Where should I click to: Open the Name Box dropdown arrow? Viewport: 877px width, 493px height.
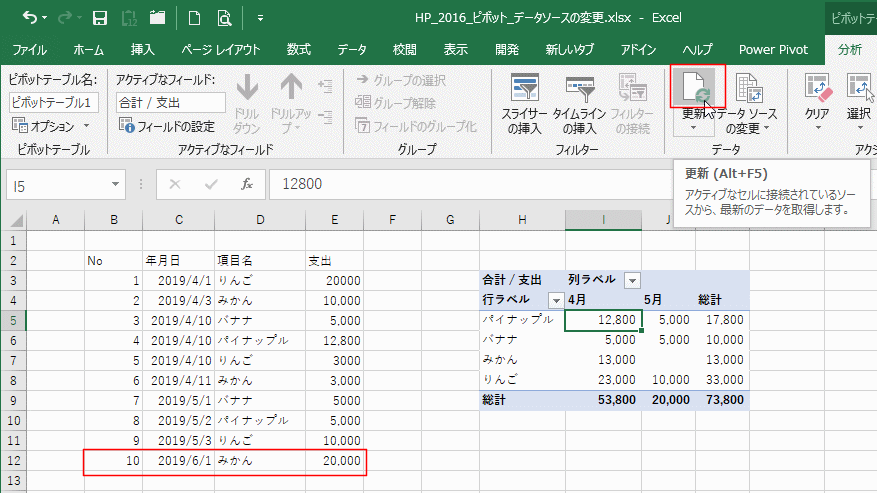tap(115, 184)
